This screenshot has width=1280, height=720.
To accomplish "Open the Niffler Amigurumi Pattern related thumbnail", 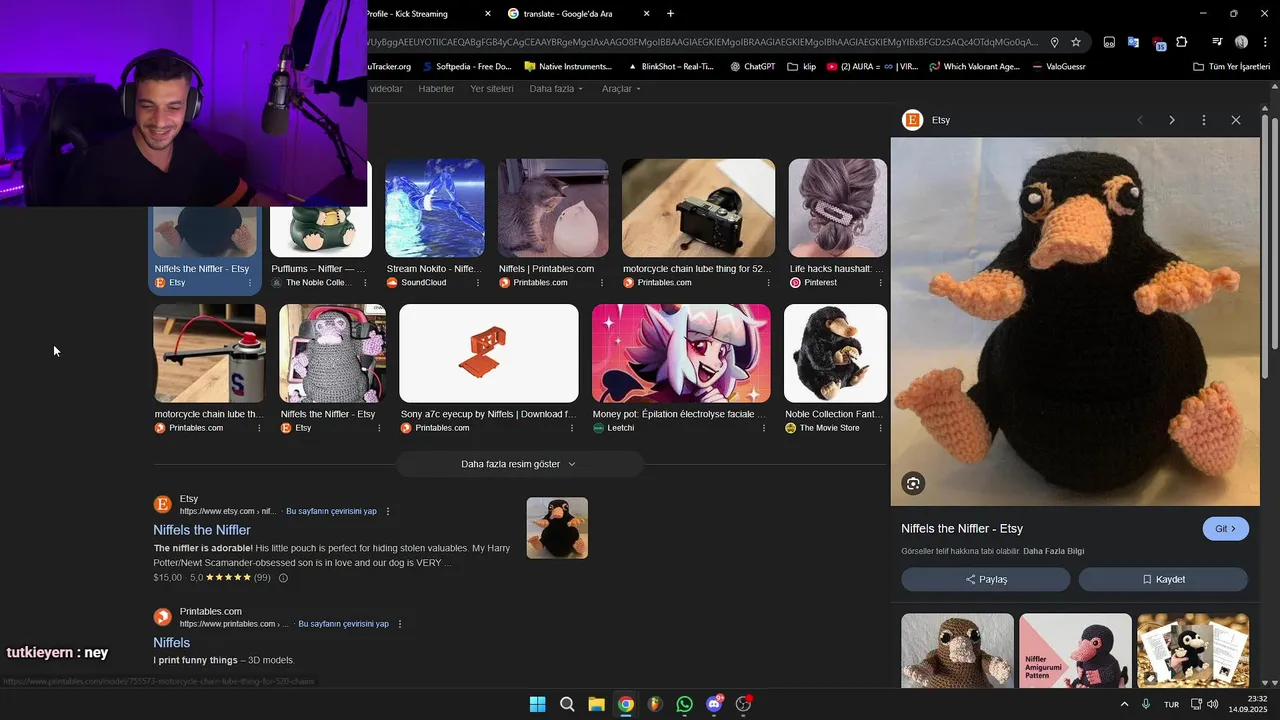I will 1075,650.
